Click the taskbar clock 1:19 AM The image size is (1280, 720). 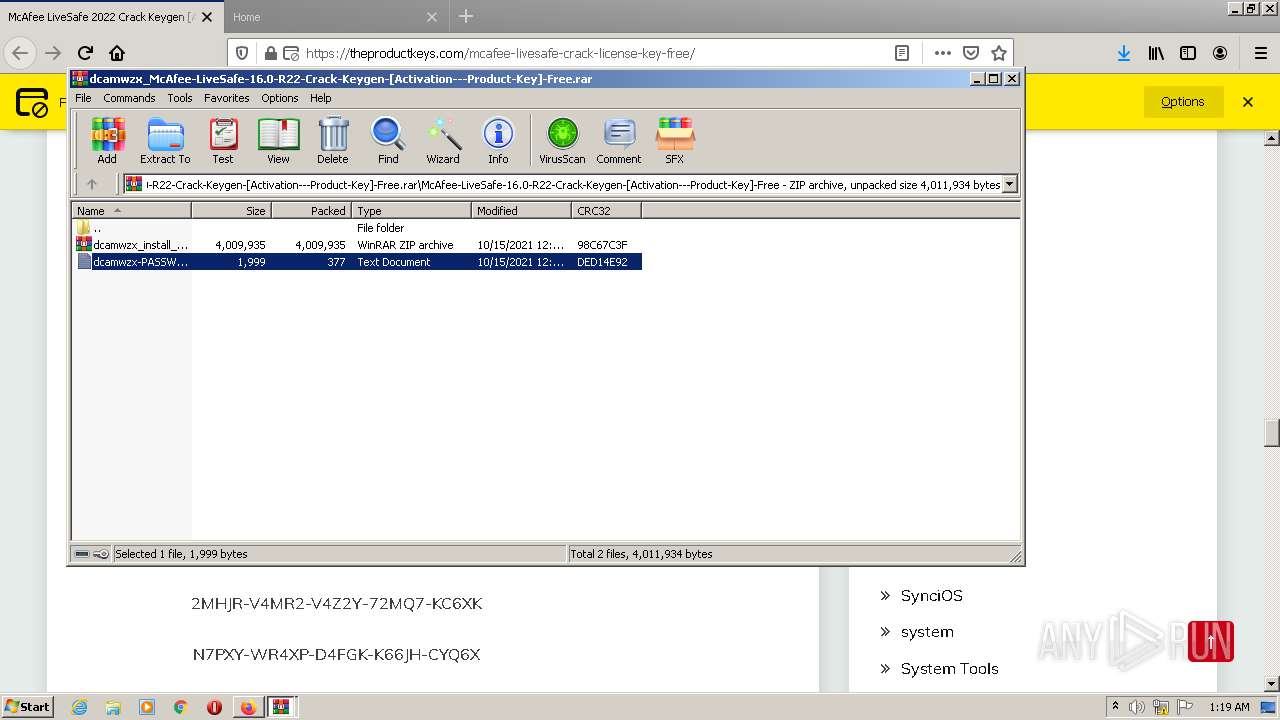tap(1229, 707)
